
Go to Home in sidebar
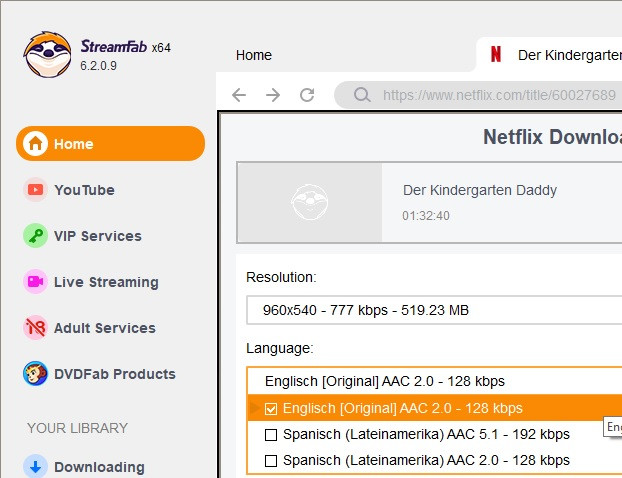tap(110, 144)
